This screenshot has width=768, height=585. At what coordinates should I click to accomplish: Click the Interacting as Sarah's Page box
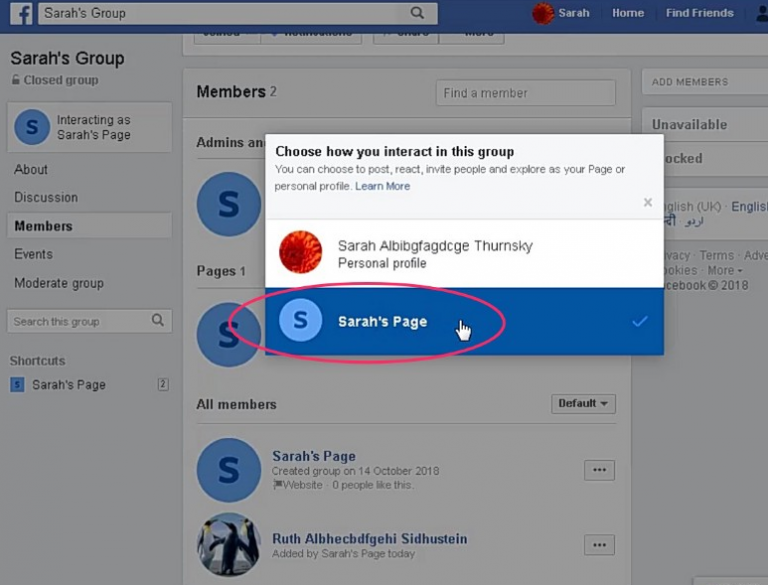coord(90,127)
